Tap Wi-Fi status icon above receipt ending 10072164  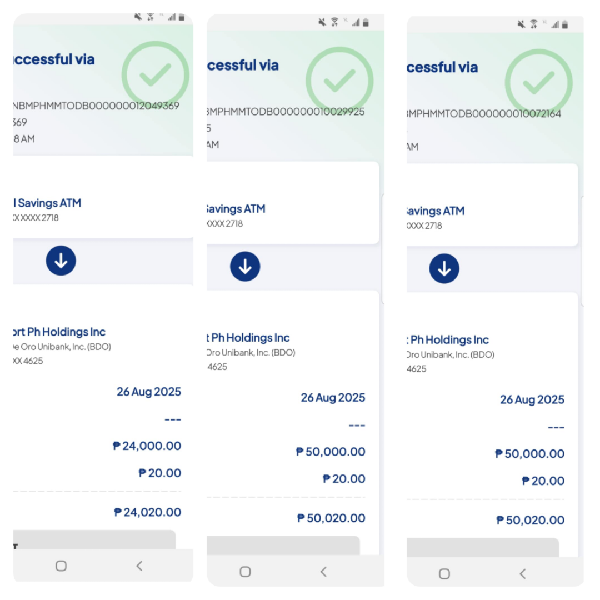click(533, 24)
